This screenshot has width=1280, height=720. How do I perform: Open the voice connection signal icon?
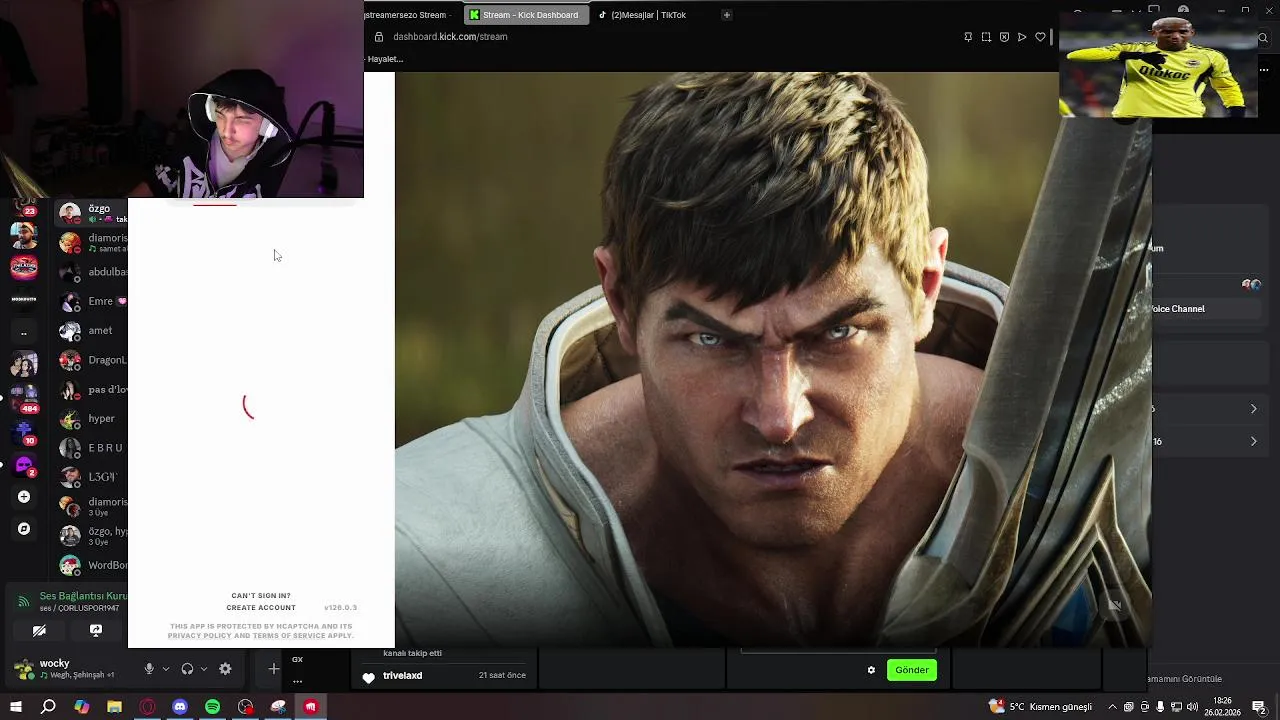click(23, 601)
